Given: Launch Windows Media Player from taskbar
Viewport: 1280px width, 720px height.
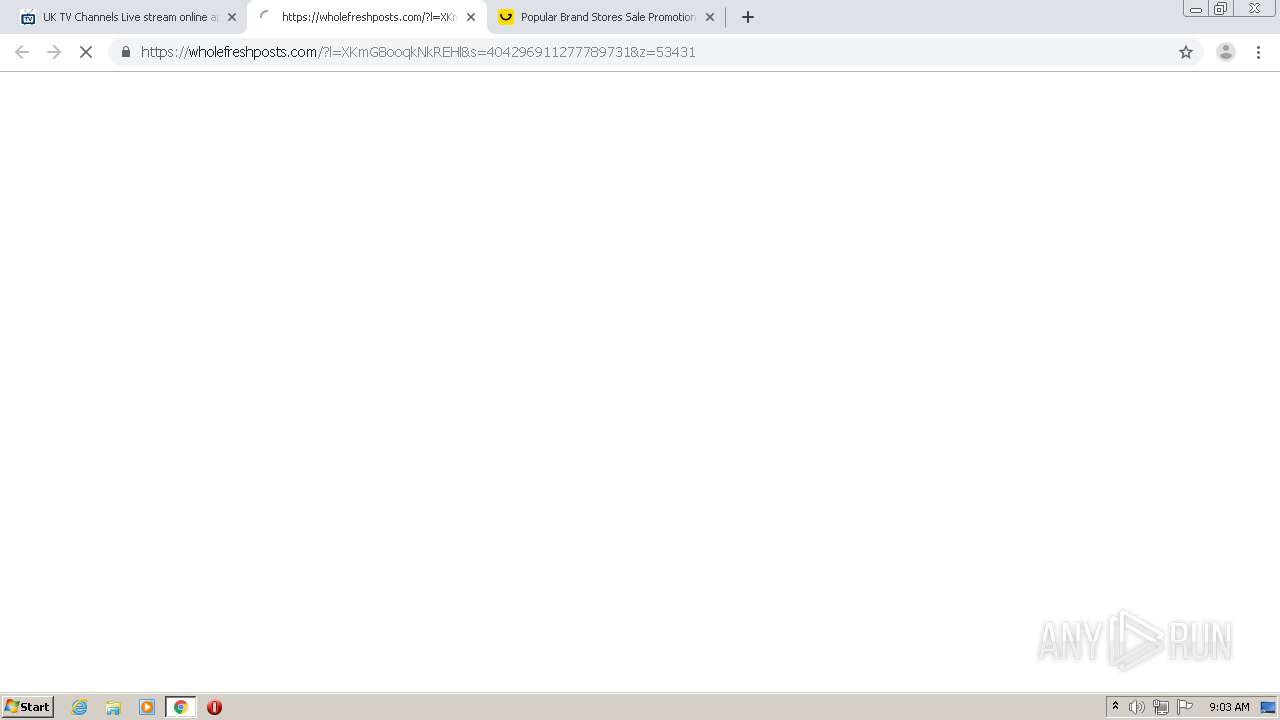Looking at the screenshot, I should [x=147, y=707].
